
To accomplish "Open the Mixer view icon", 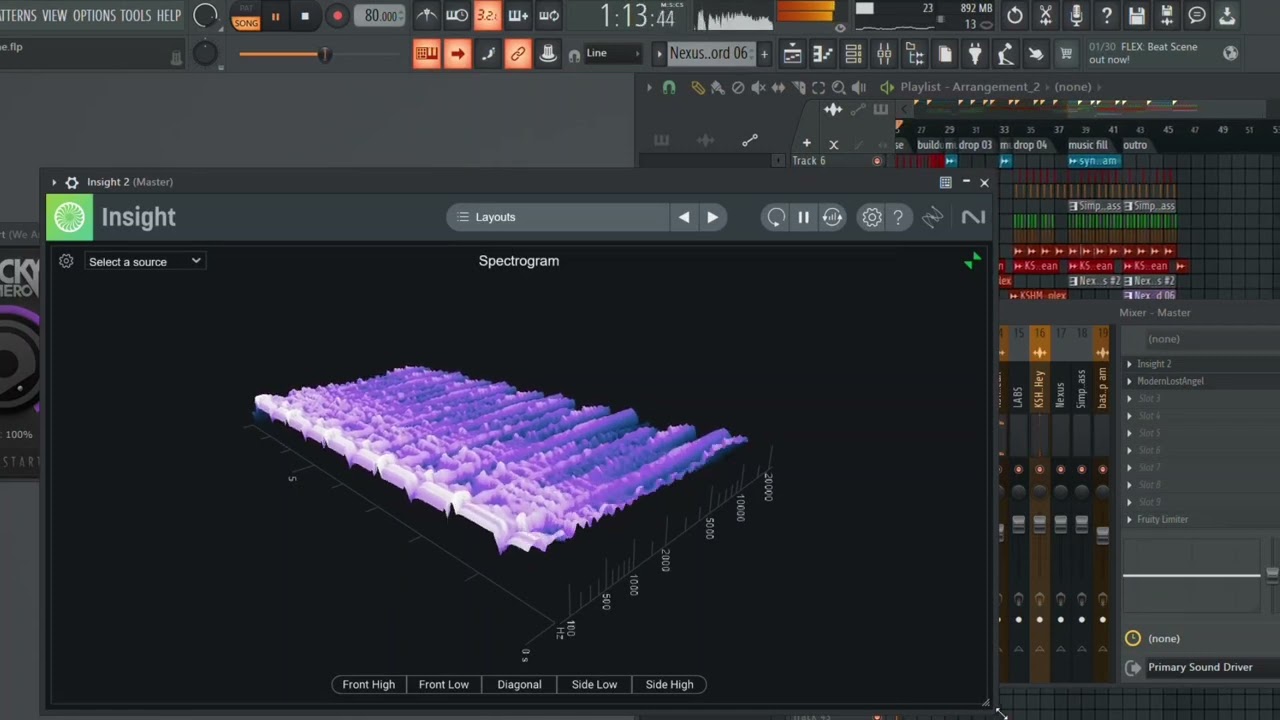I will [x=884, y=54].
